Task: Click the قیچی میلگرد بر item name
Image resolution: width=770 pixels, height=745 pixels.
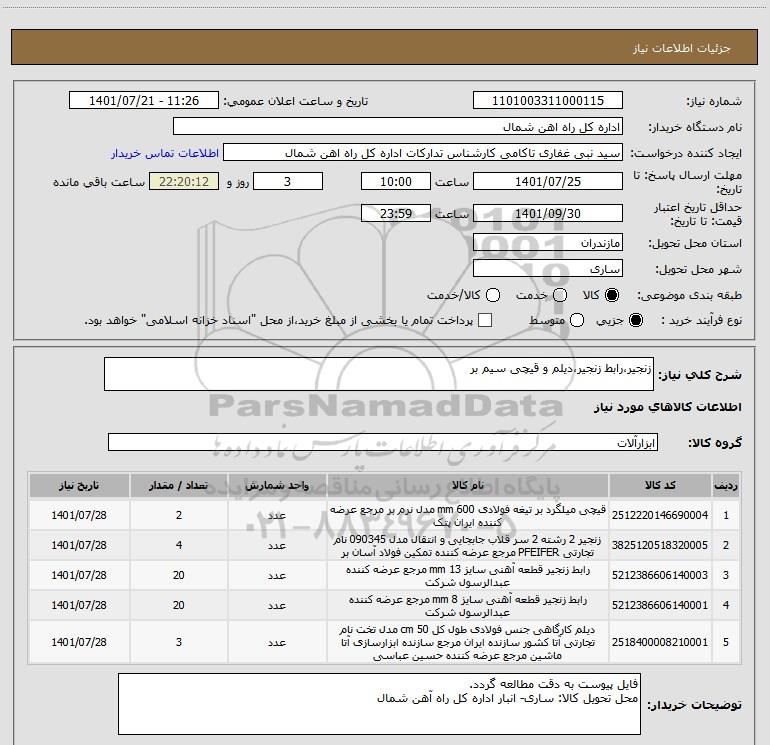Action: click(468, 516)
